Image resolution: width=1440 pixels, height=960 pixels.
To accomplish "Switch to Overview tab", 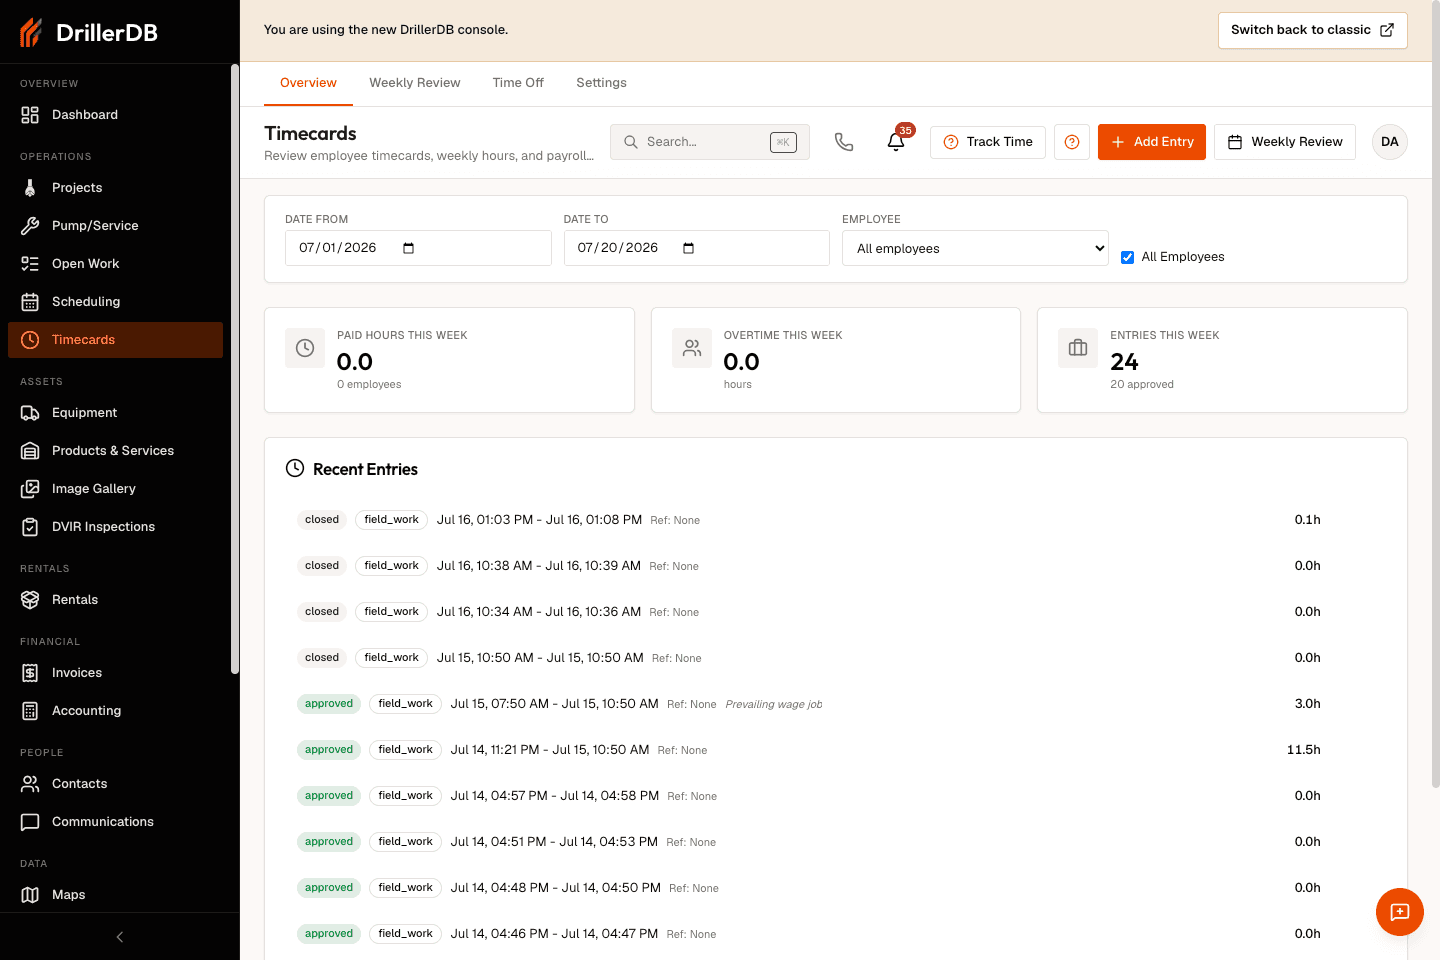I will pos(308,83).
